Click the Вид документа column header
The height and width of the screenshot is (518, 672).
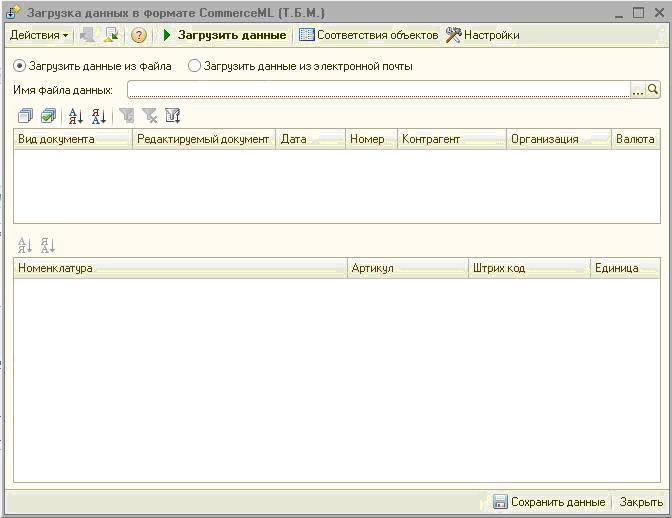tap(72, 139)
